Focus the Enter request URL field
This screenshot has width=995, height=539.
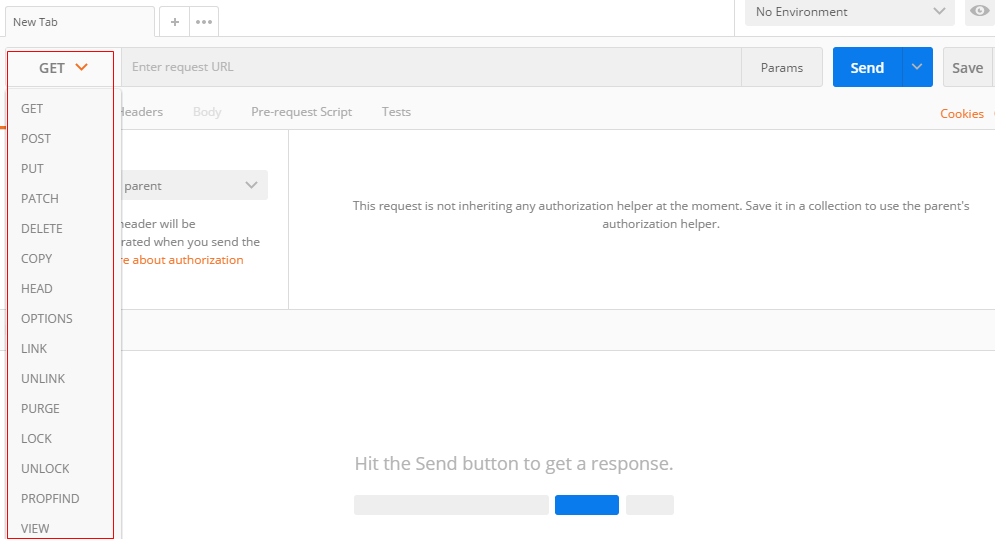tap(430, 67)
